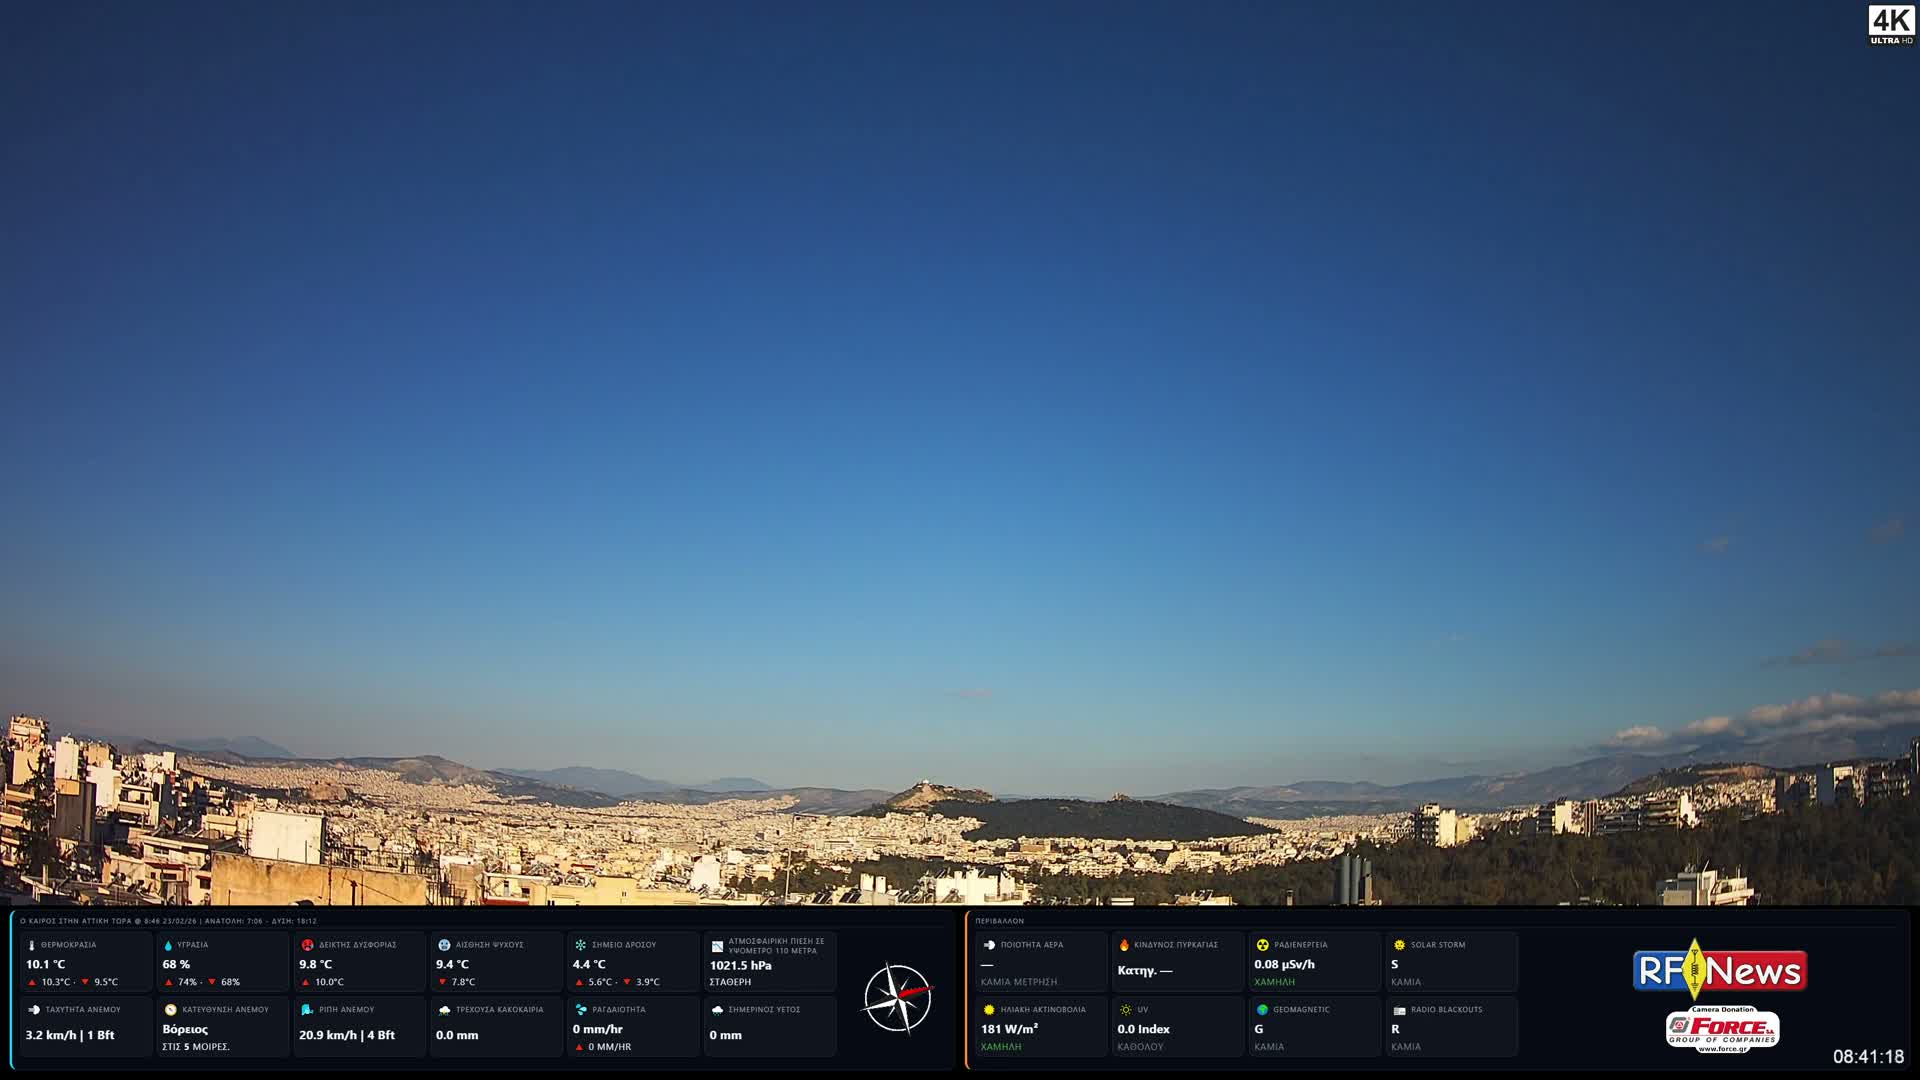Image resolution: width=1920 pixels, height=1080 pixels.
Task: Click the red discomfort index face icon
Action: tap(307, 945)
